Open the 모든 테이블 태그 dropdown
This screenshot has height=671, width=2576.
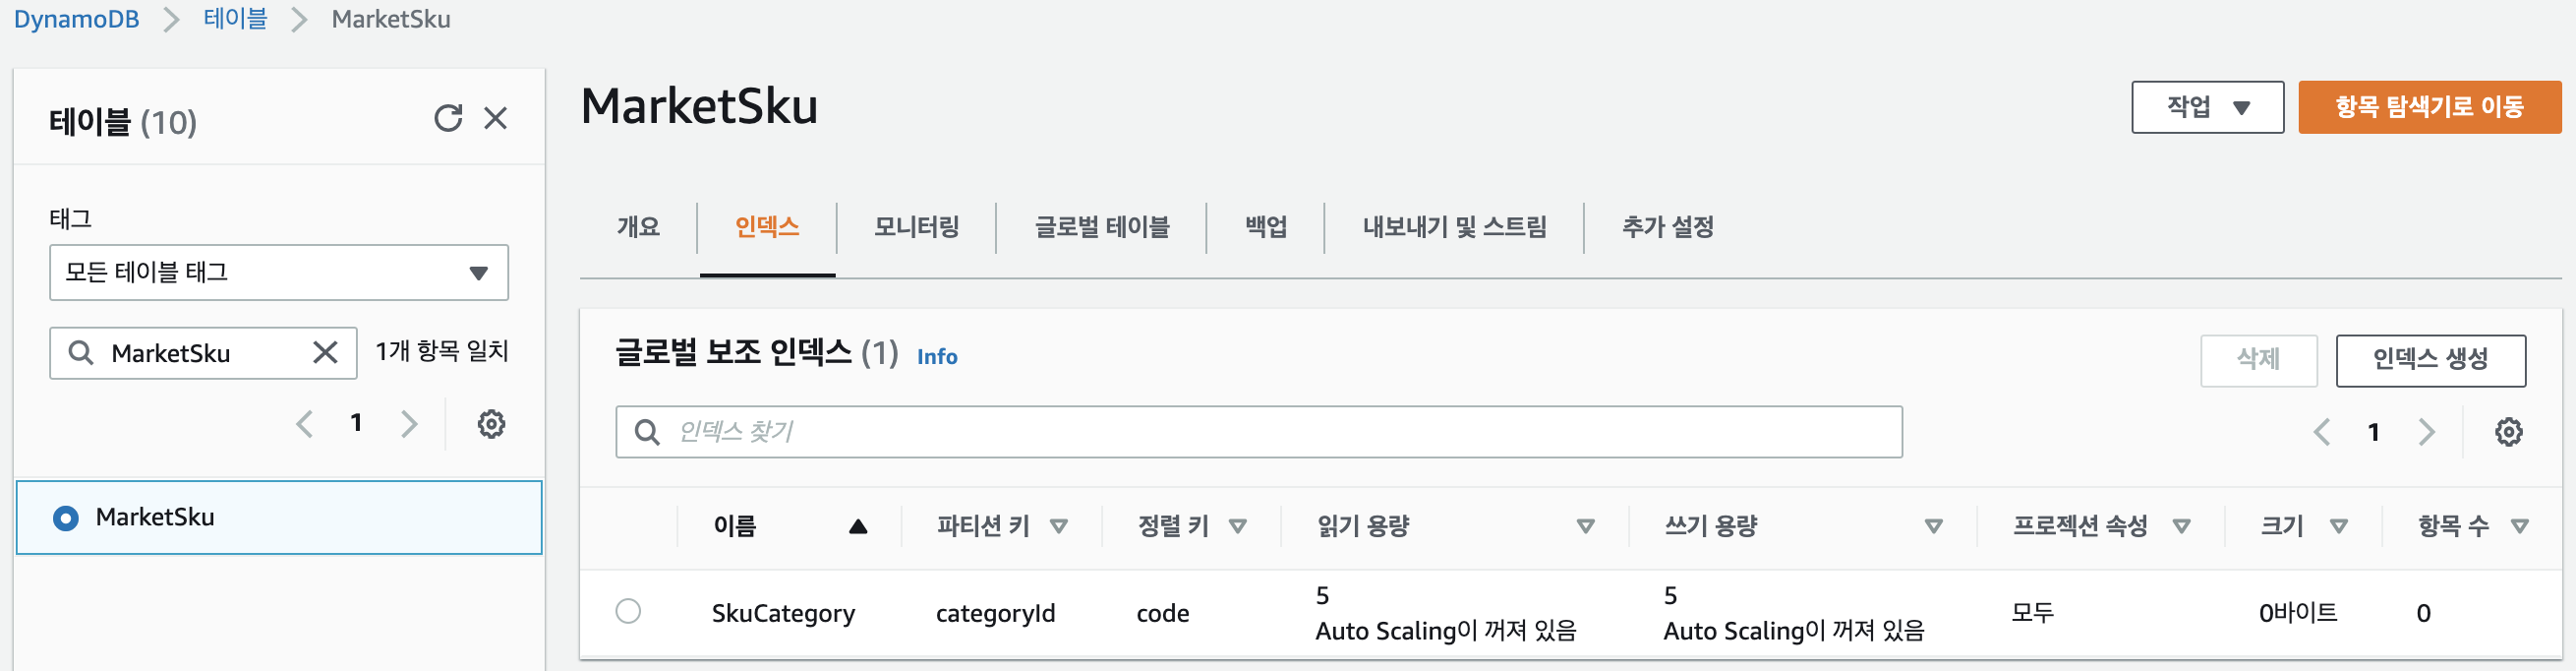click(x=279, y=272)
